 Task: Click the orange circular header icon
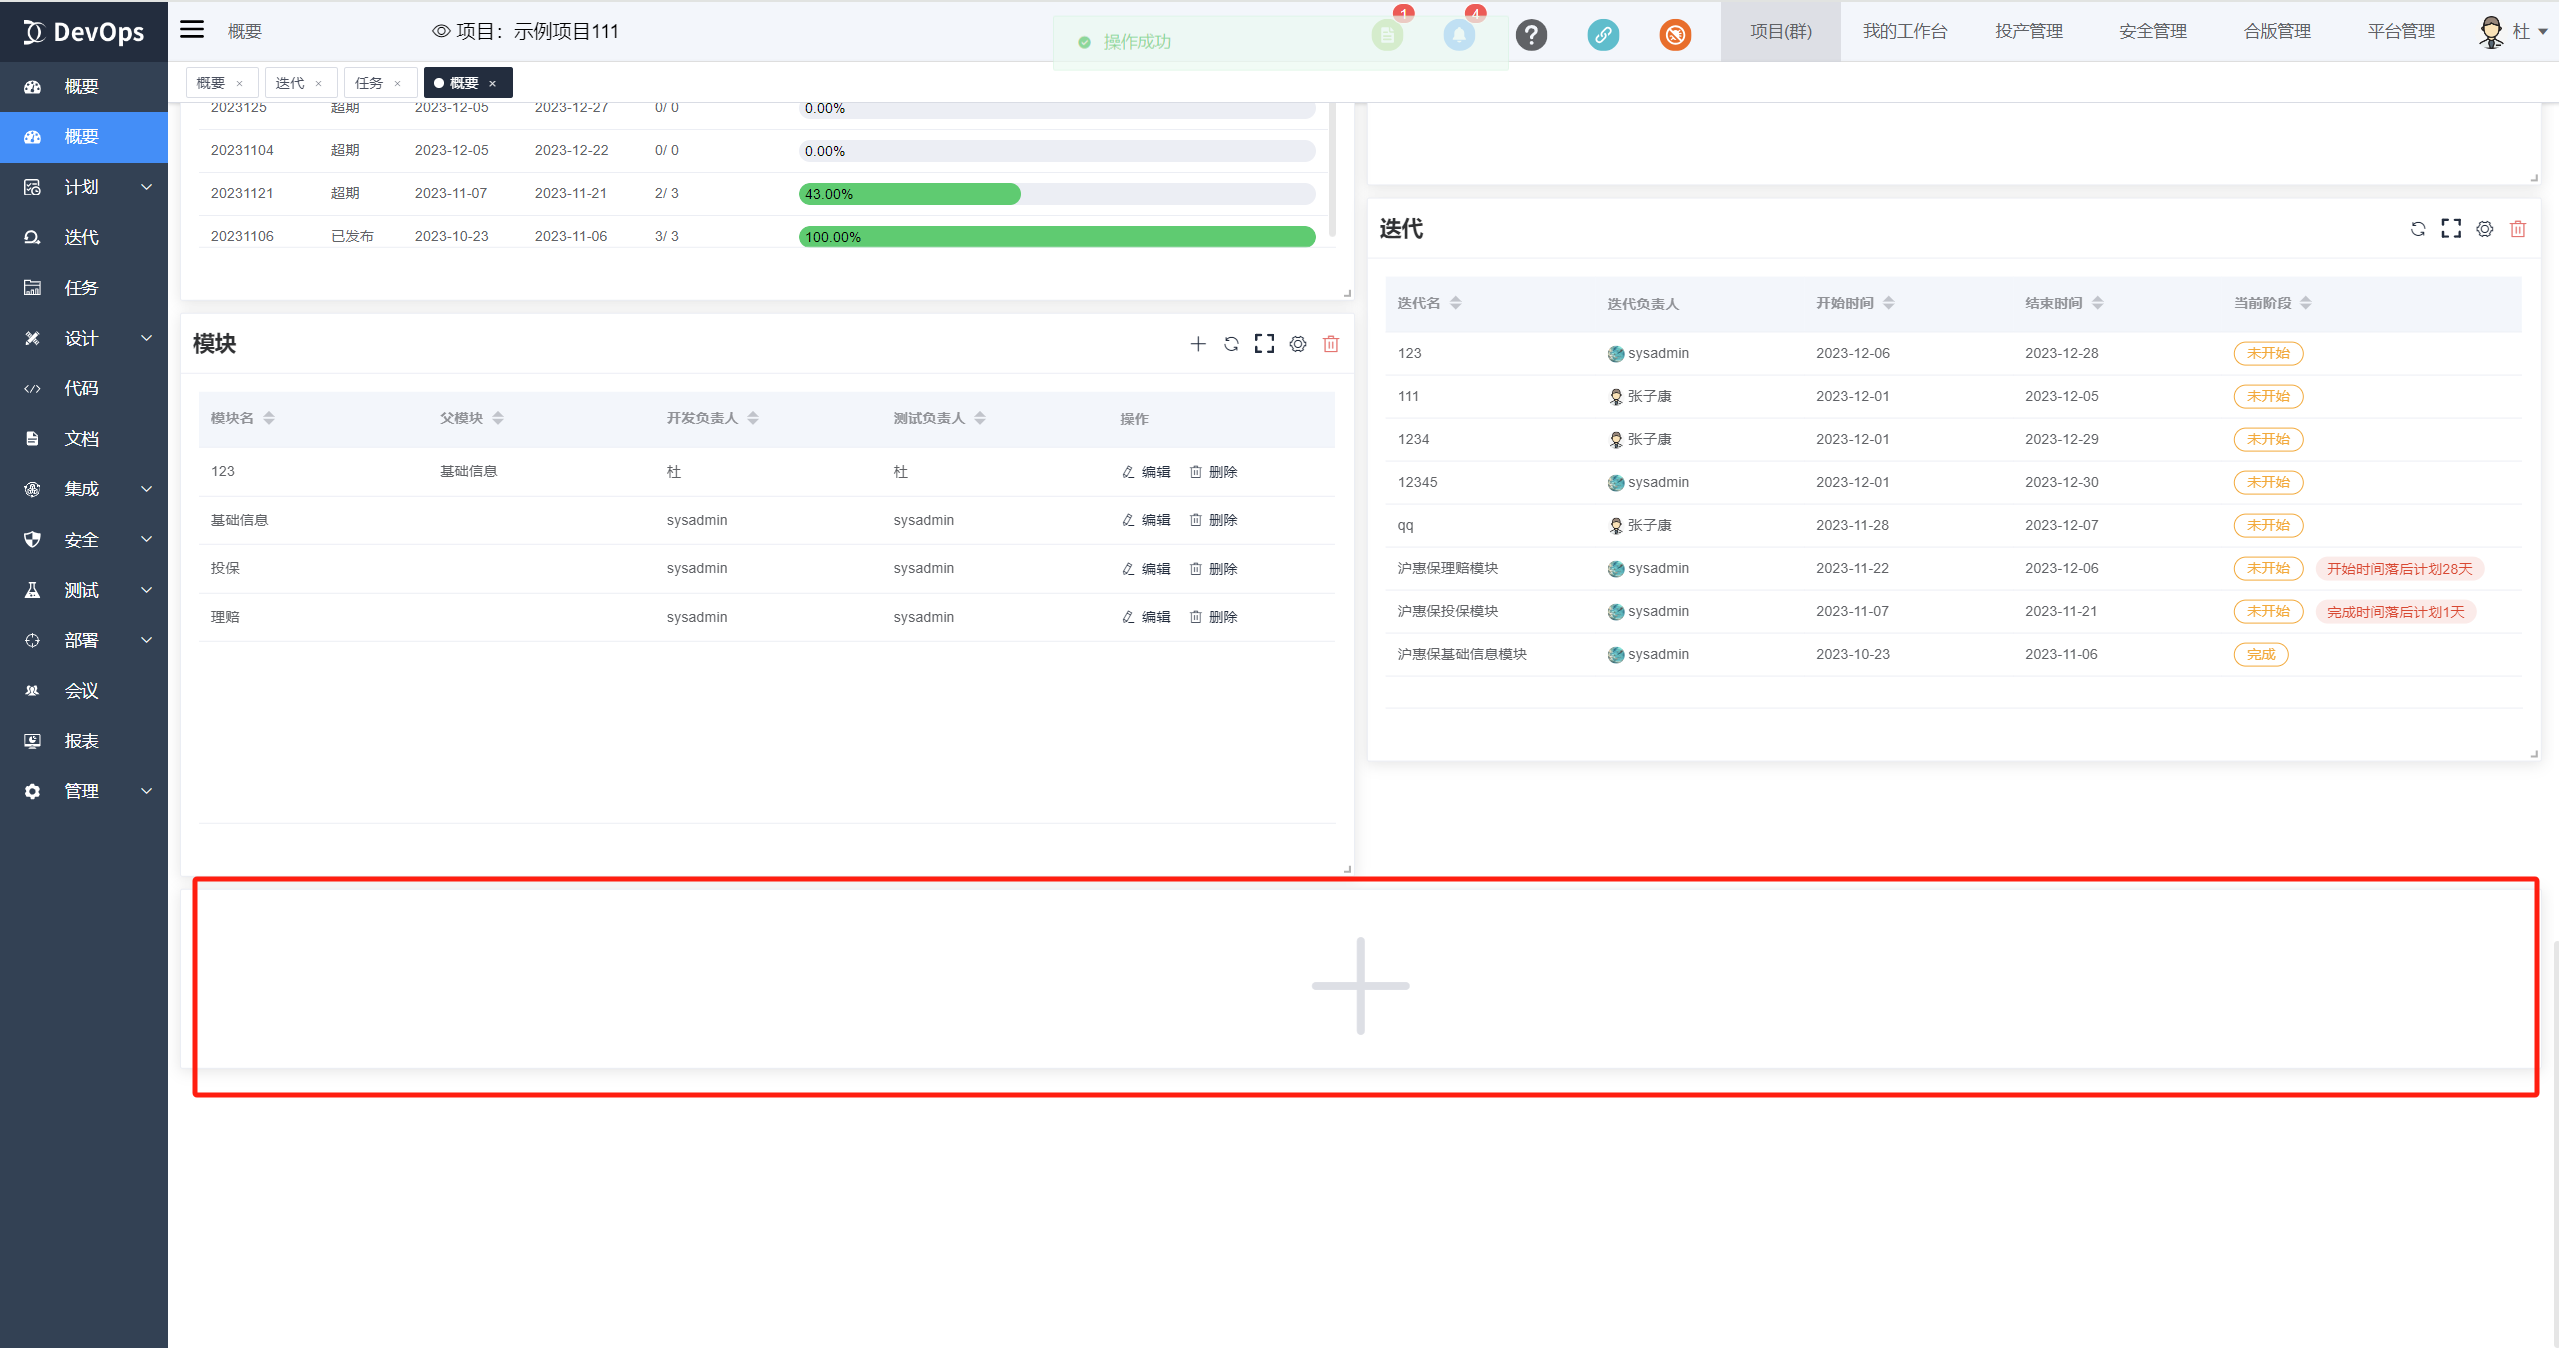(x=1674, y=35)
